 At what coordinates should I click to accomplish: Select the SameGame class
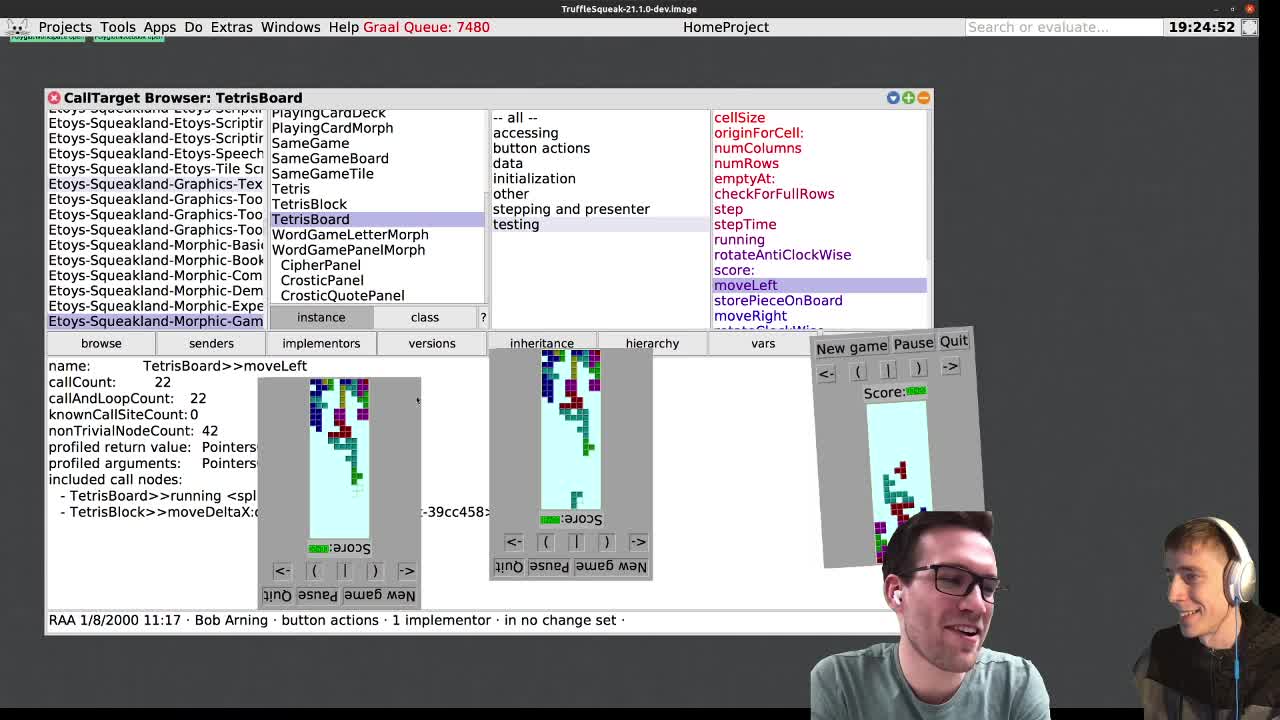[310, 143]
